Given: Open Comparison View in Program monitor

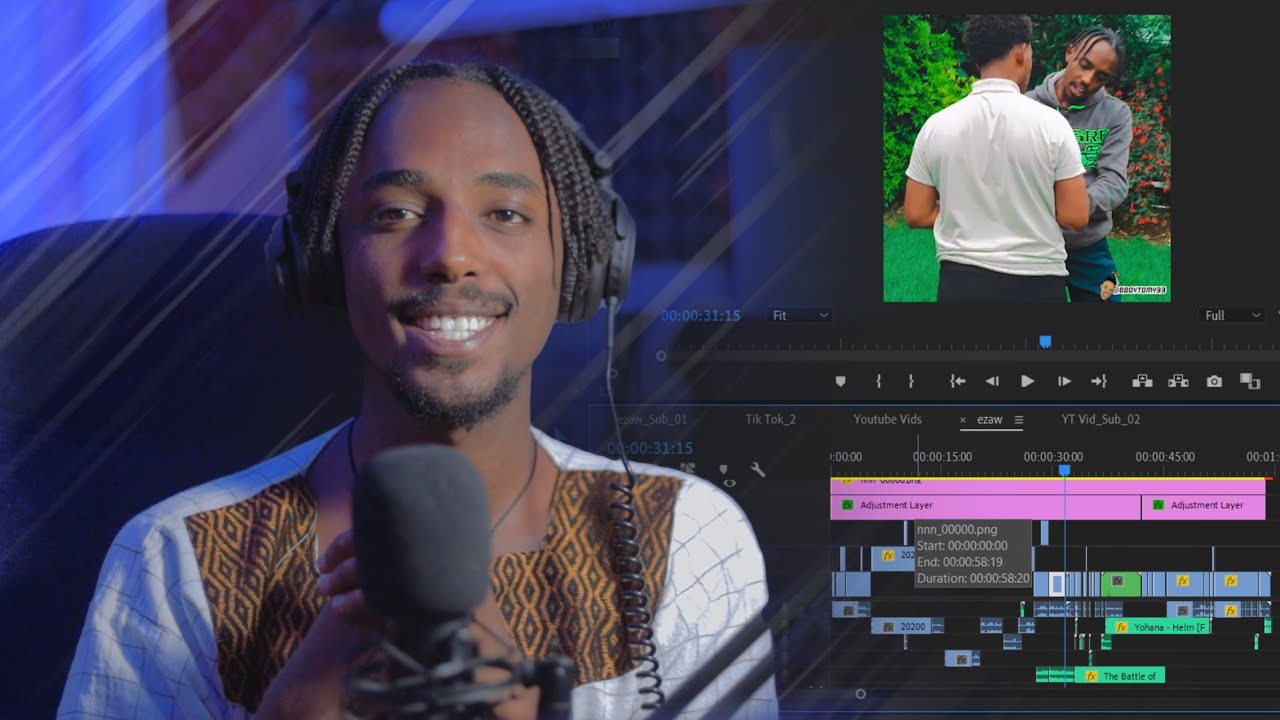Looking at the screenshot, I should [x=1250, y=381].
